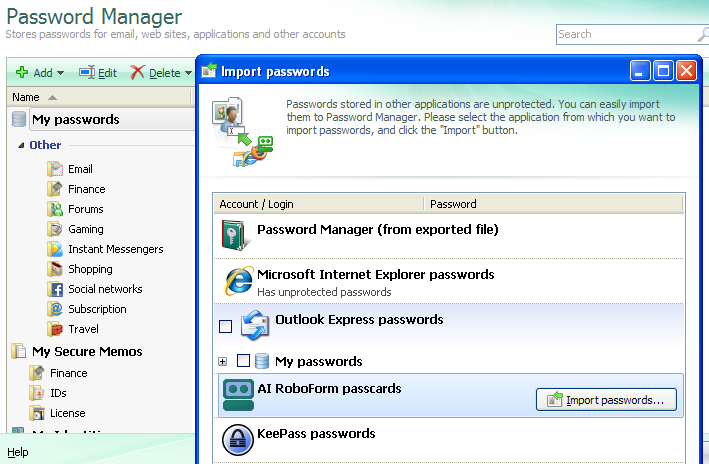
Task: Click the IDs folder icon
Action: 37,393
